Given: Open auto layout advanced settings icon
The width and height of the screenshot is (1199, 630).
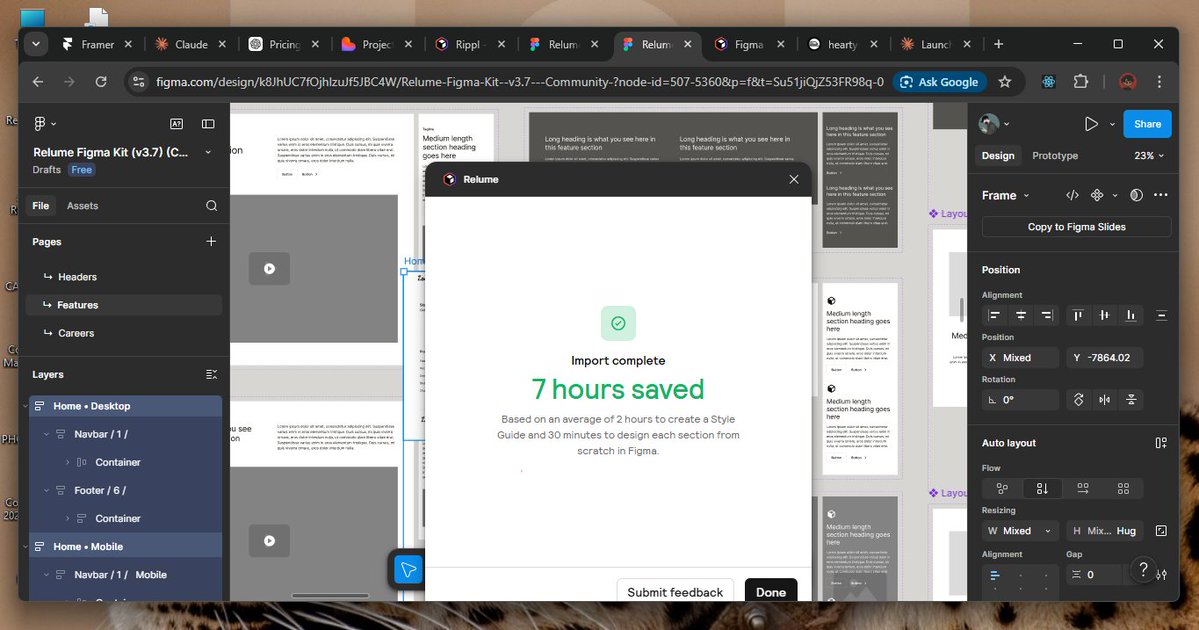Looking at the screenshot, I should click(x=1162, y=575).
